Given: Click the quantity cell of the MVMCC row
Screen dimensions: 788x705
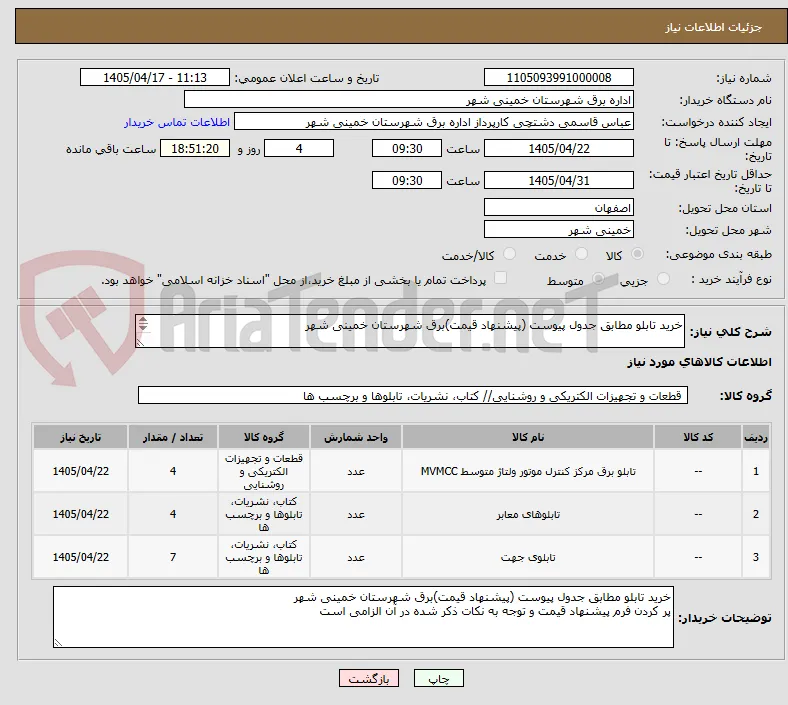Looking at the screenshot, I should pyautogui.click(x=173, y=471).
